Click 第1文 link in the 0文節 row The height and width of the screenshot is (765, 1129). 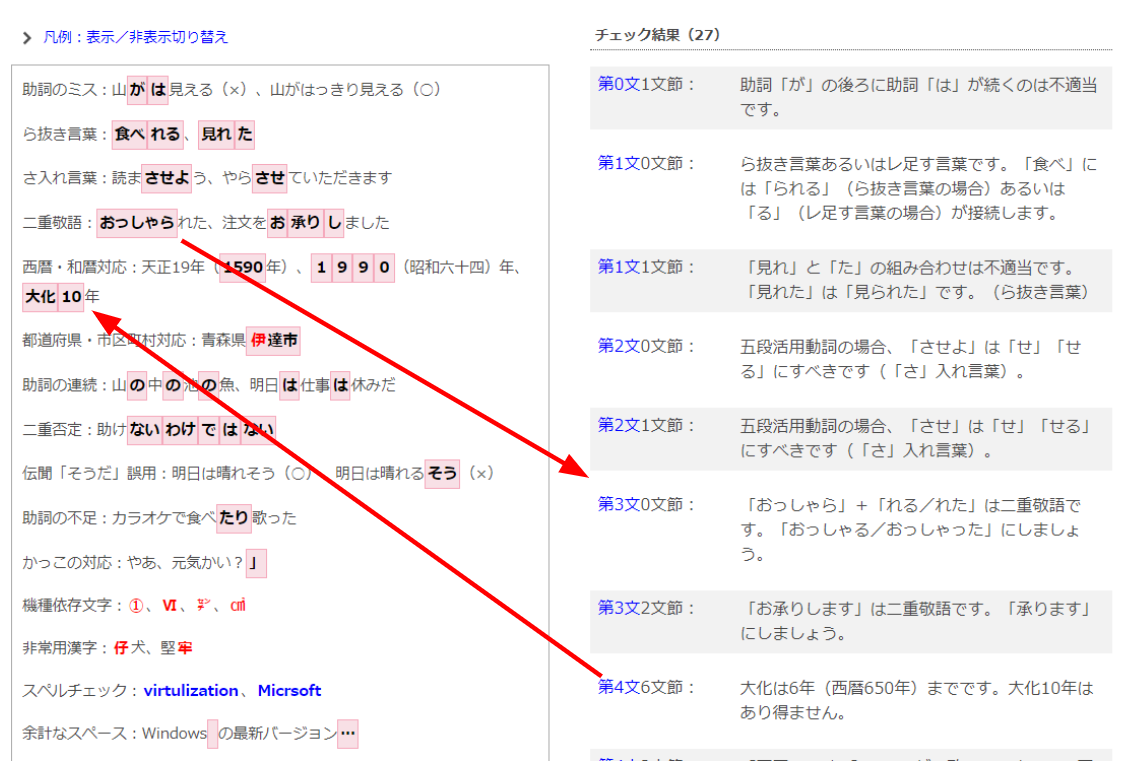pyautogui.click(x=618, y=163)
